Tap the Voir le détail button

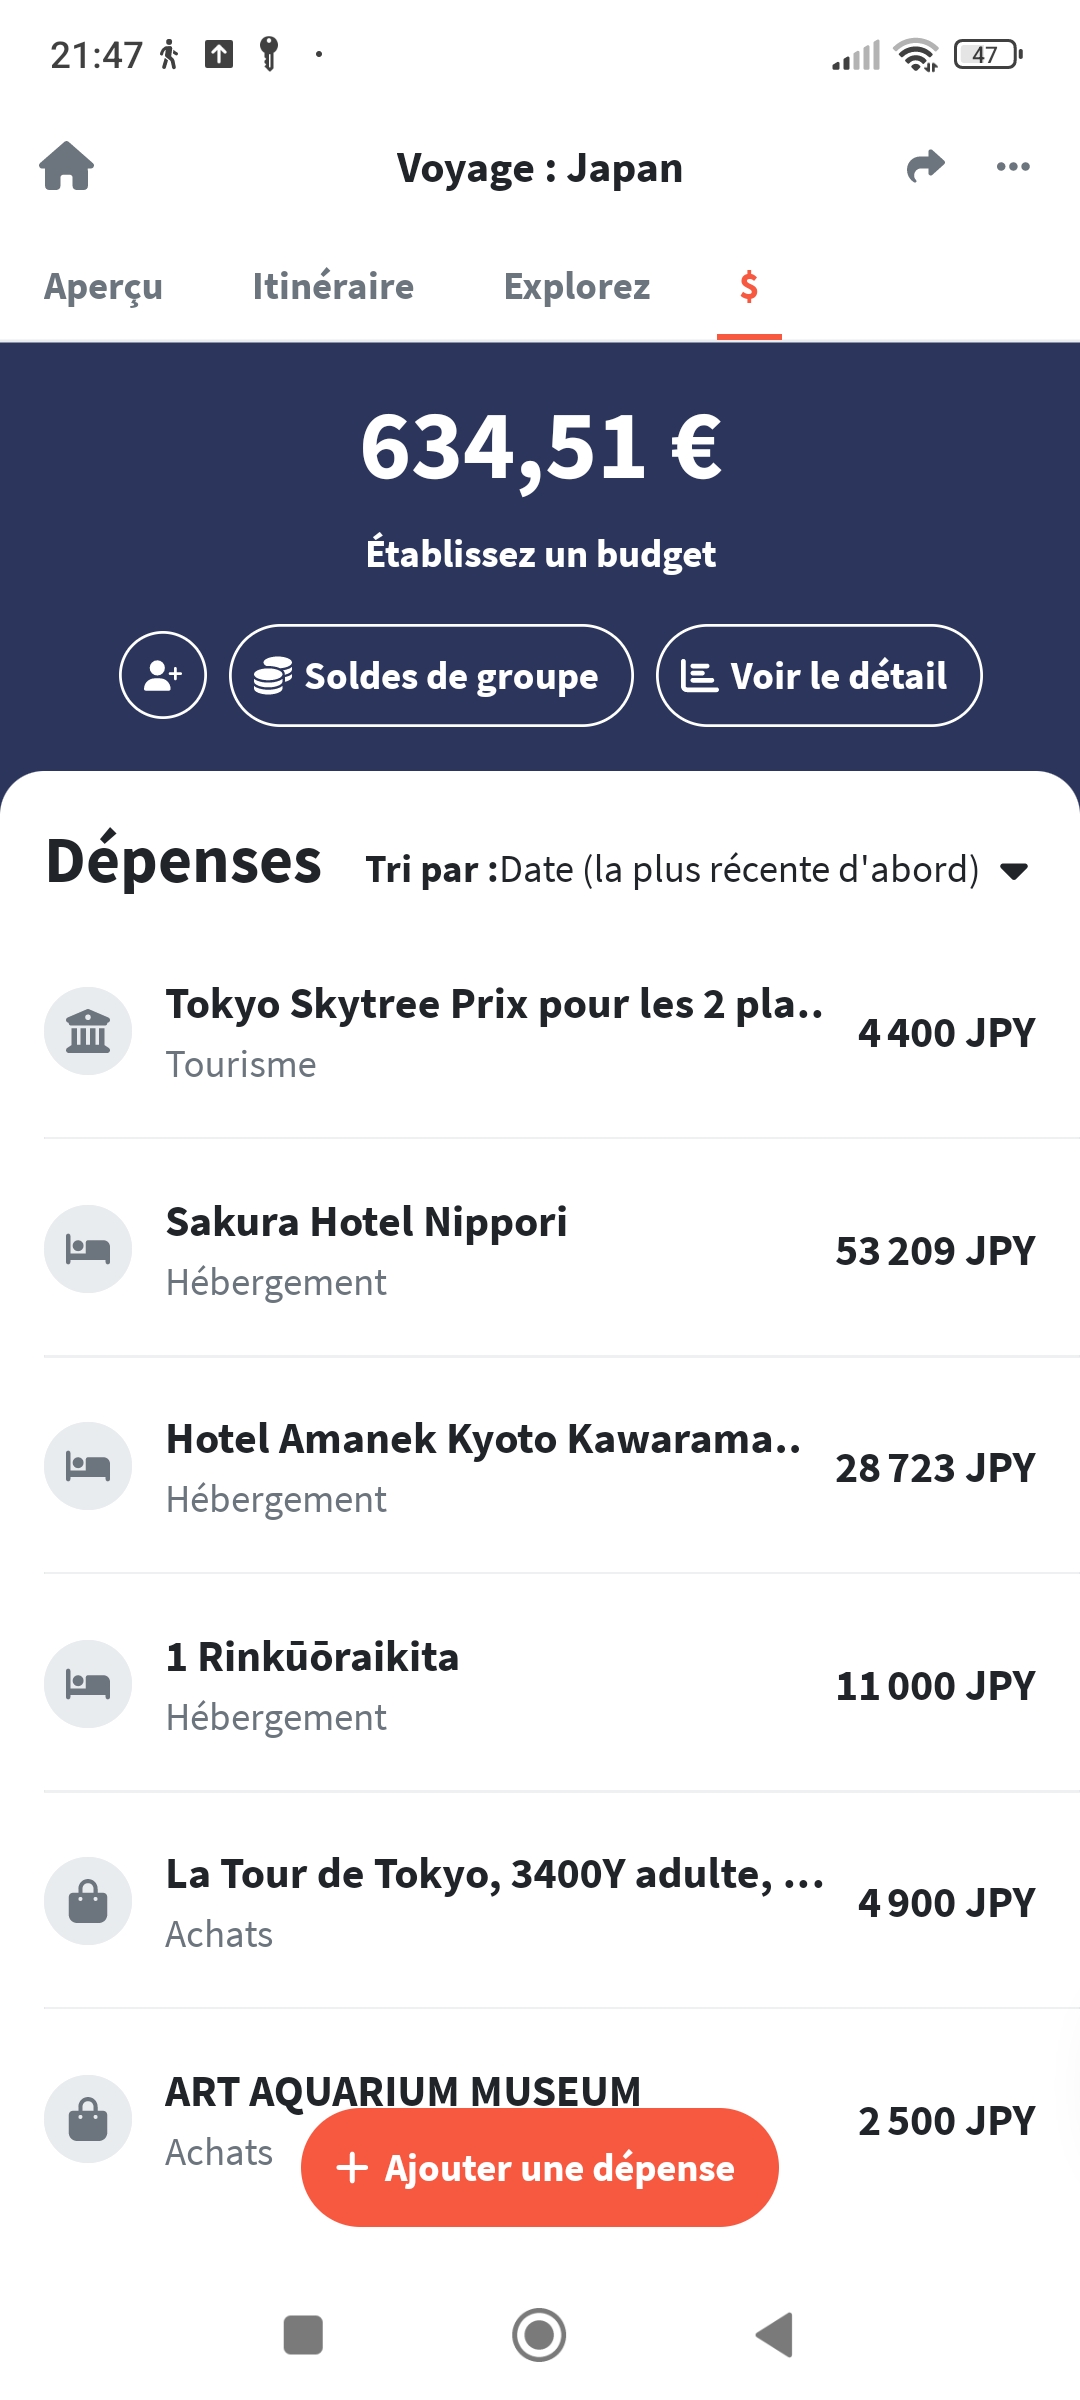[819, 676]
